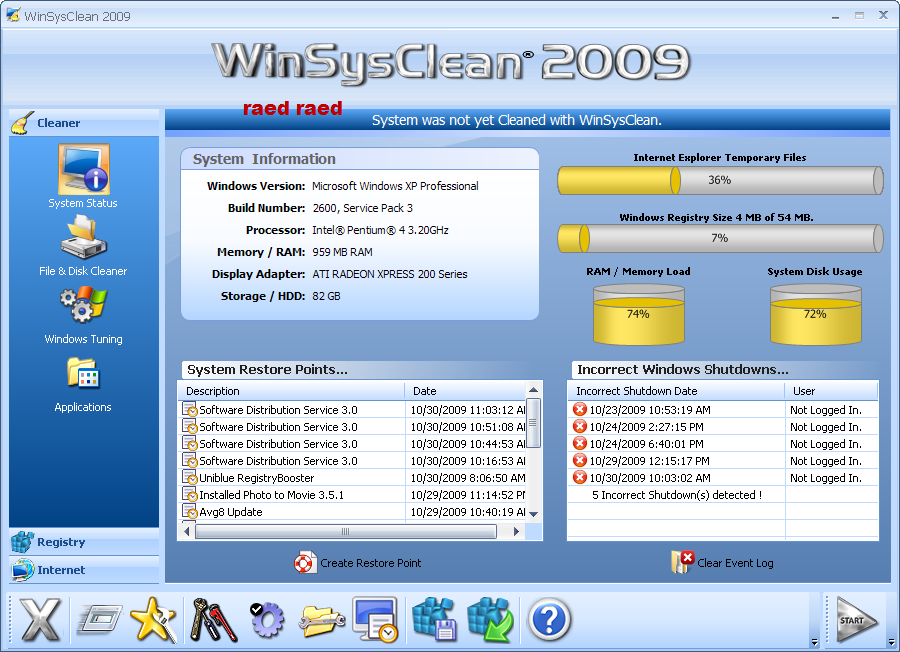Click the System Disk Usage 72% cylinder
Viewport: 900px width, 652px height.
816,315
